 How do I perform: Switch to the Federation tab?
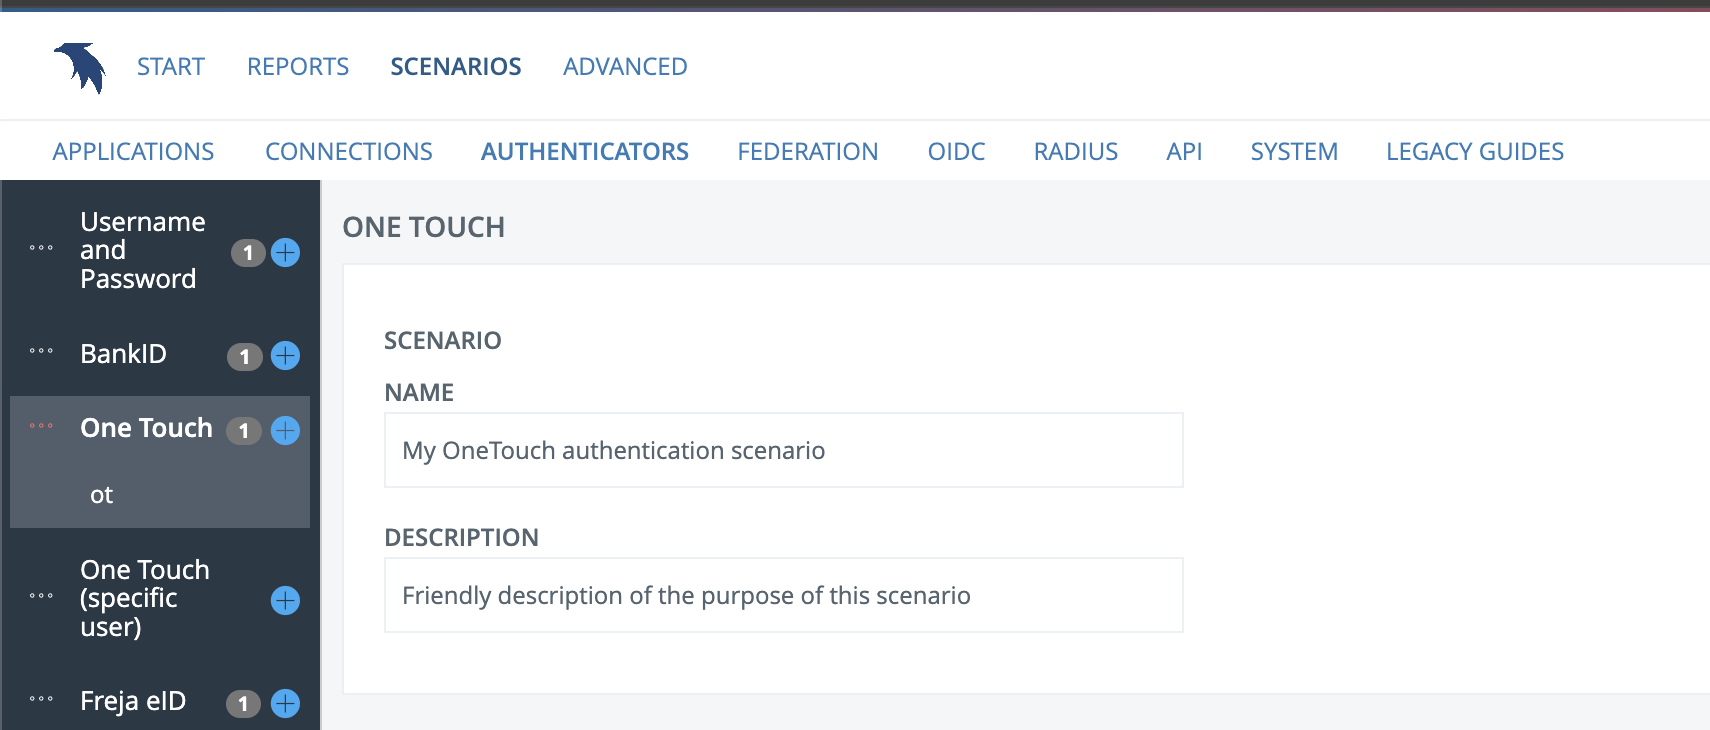[807, 152]
